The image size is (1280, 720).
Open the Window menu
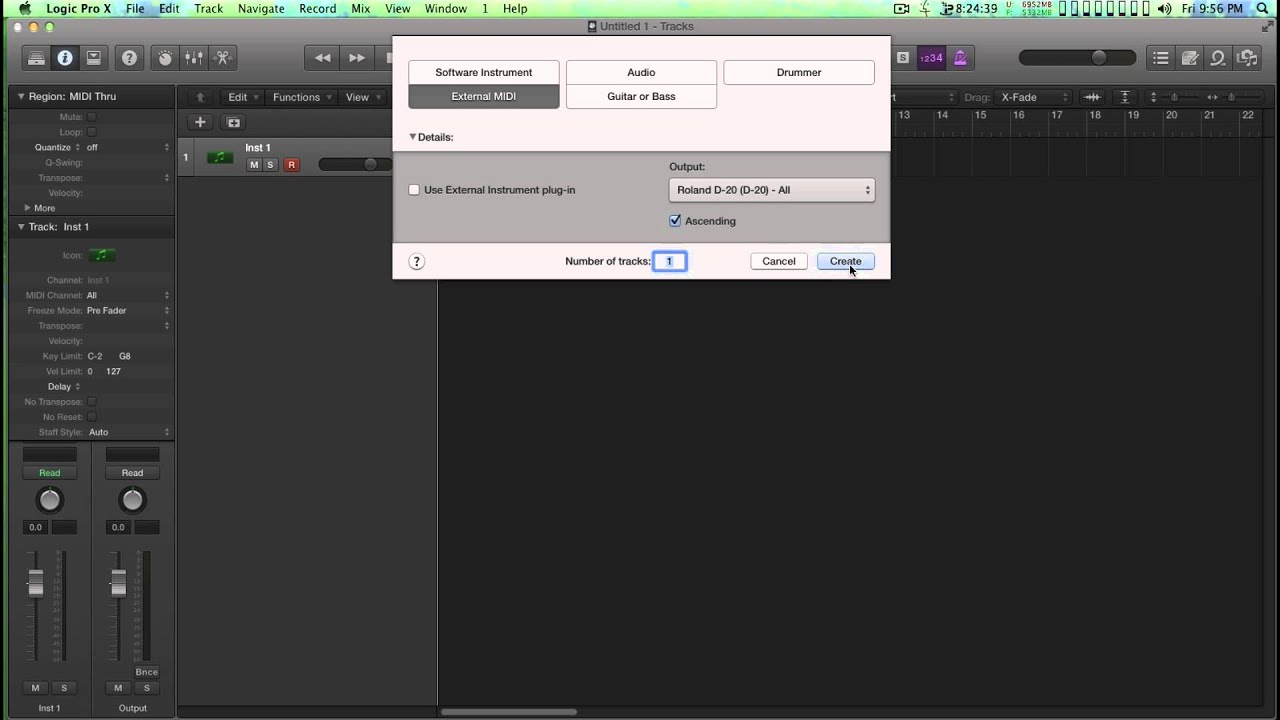pos(445,8)
